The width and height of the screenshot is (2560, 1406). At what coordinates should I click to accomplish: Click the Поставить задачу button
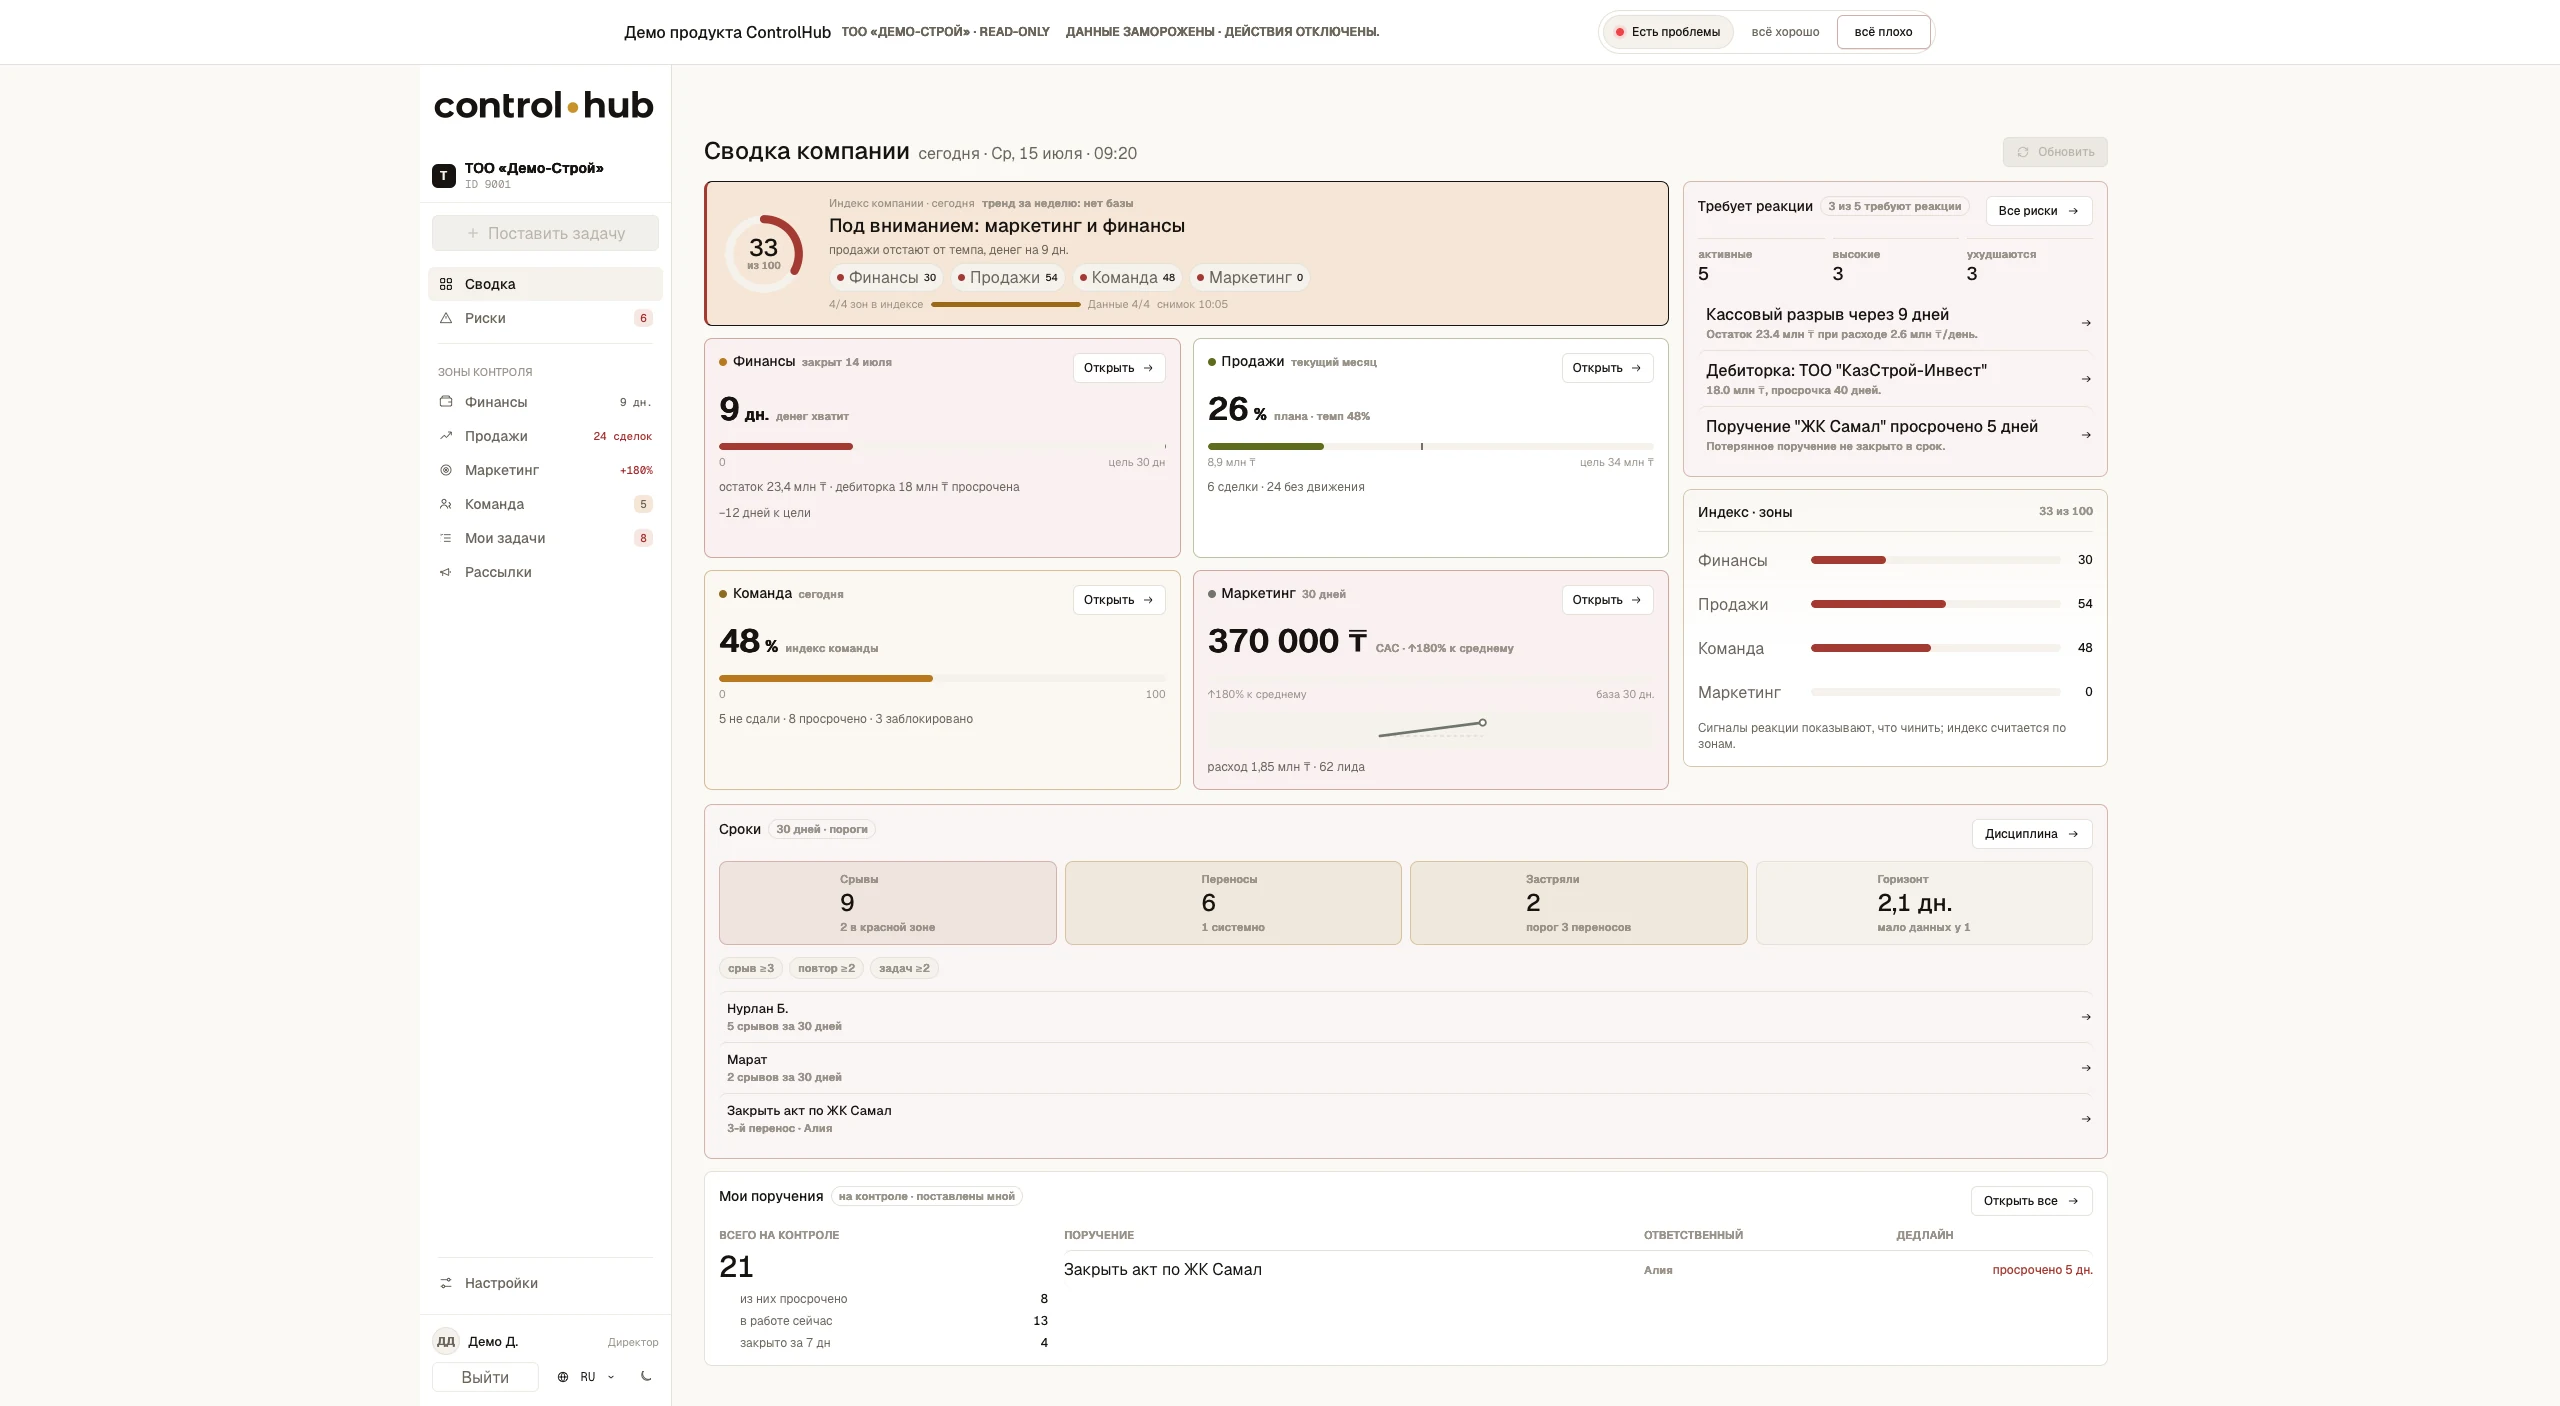click(x=545, y=233)
